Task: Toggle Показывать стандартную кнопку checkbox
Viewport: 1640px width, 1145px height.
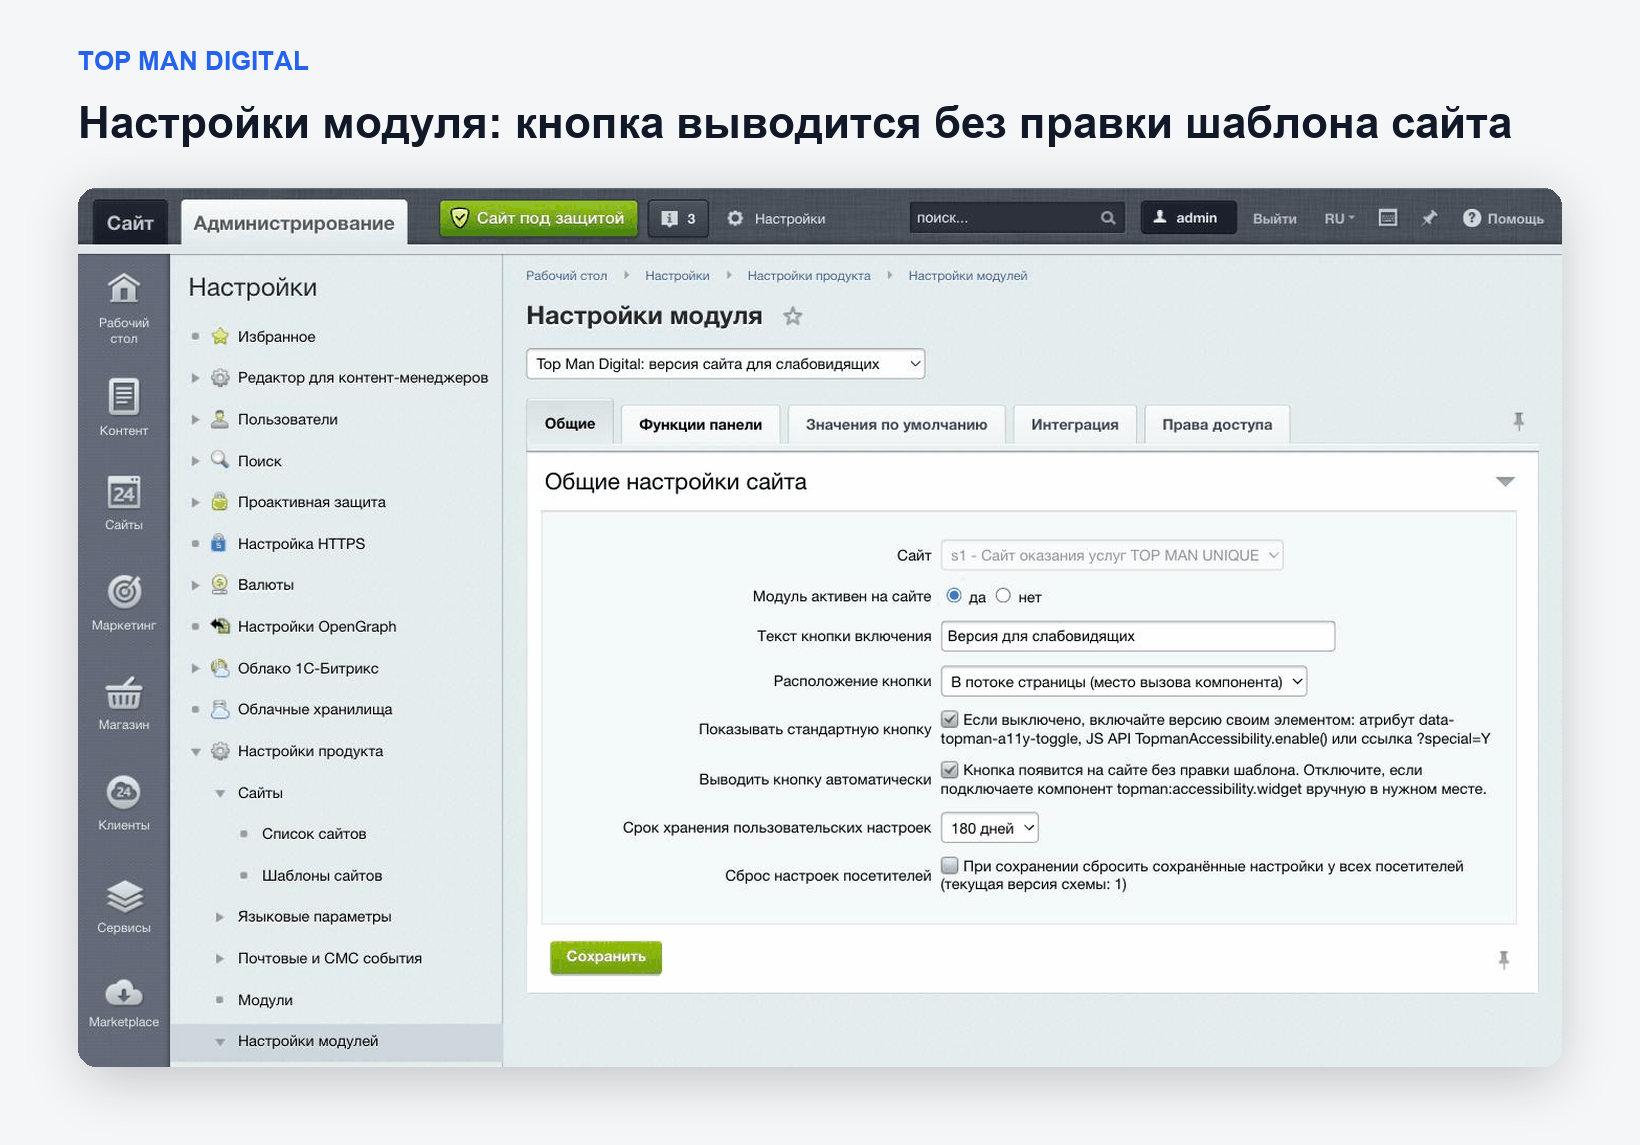Action: tap(950, 719)
